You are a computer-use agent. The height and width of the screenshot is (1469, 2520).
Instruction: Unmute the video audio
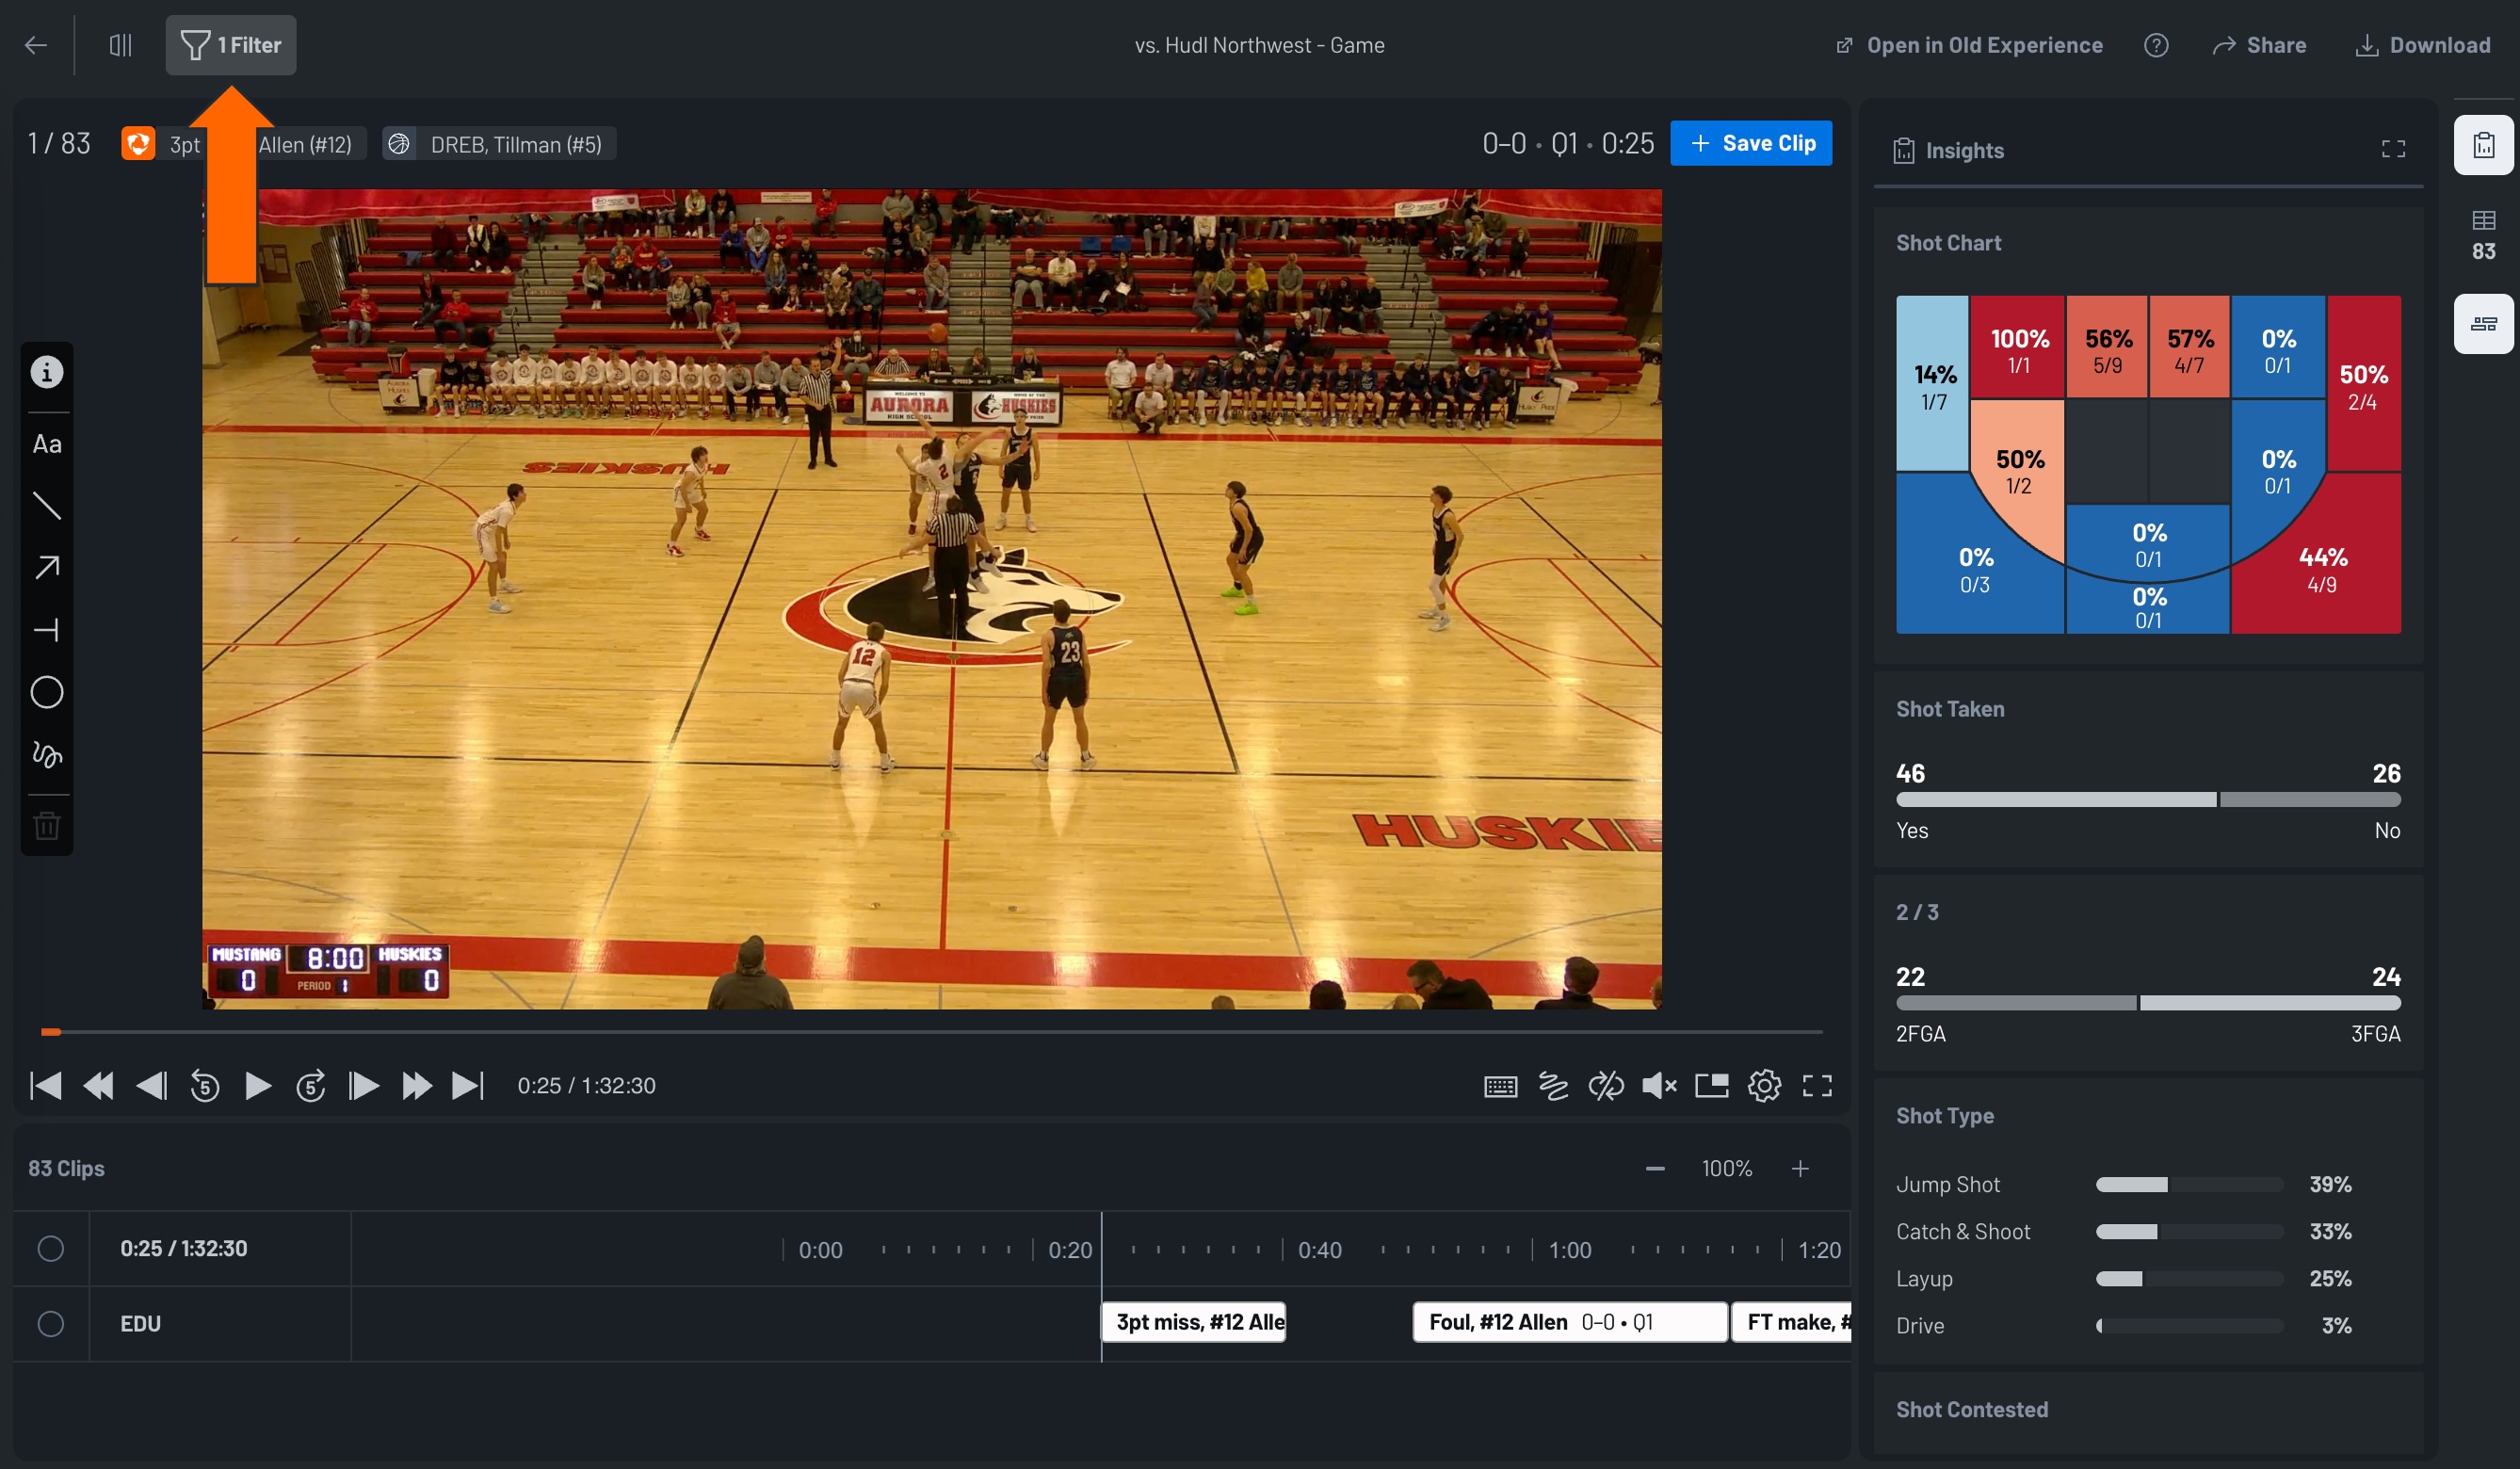click(x=1660, y=1085)
